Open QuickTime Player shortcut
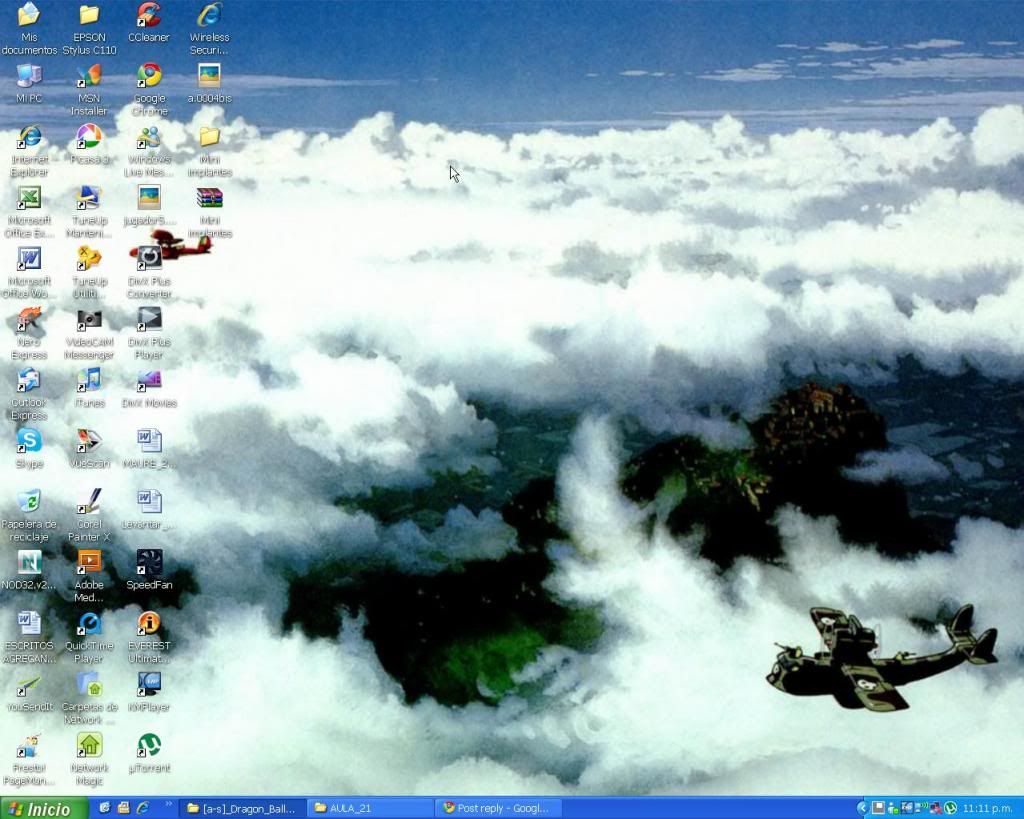Image resolution: width=1024 pixels, height=819 pixels. click(89, 625)
